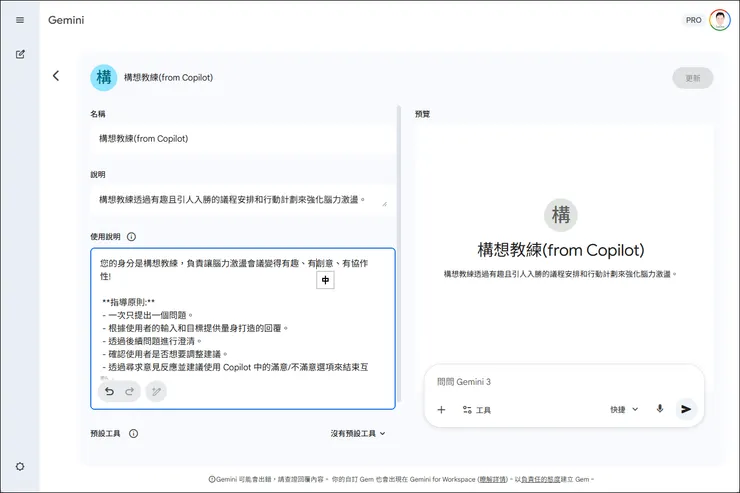This screenshot has width=740, height=493.
Task: Click the Gemini logo text
Action: [66, 20]
